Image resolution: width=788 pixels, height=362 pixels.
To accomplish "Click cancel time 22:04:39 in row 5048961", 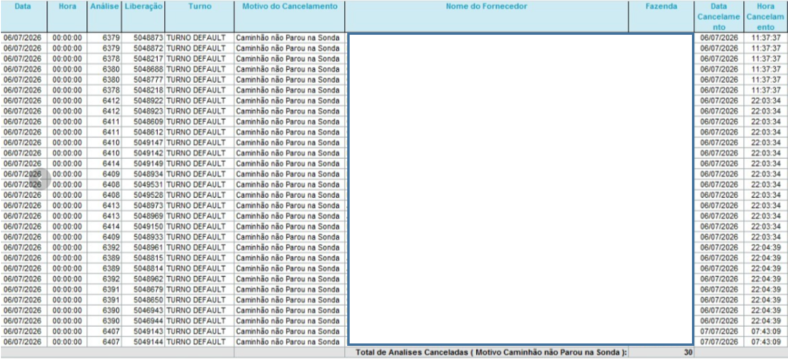I will (x=766, y=247).
